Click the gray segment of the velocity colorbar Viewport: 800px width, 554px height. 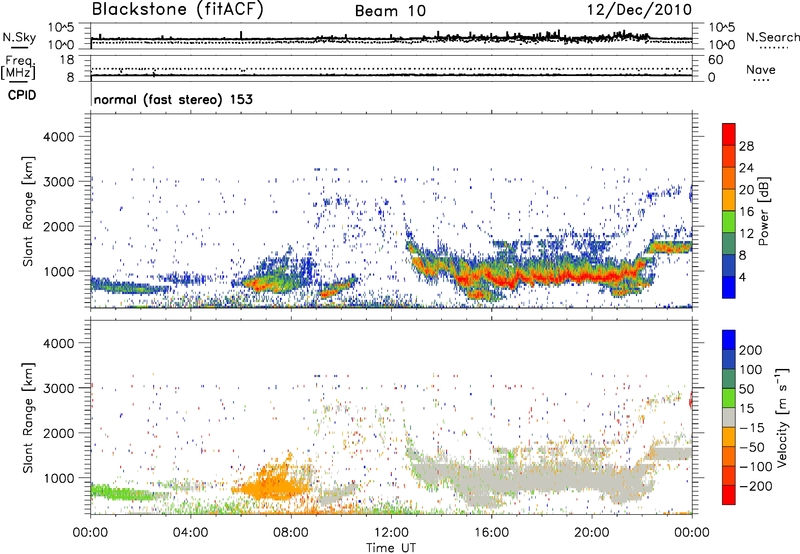(x=729, y=418)
